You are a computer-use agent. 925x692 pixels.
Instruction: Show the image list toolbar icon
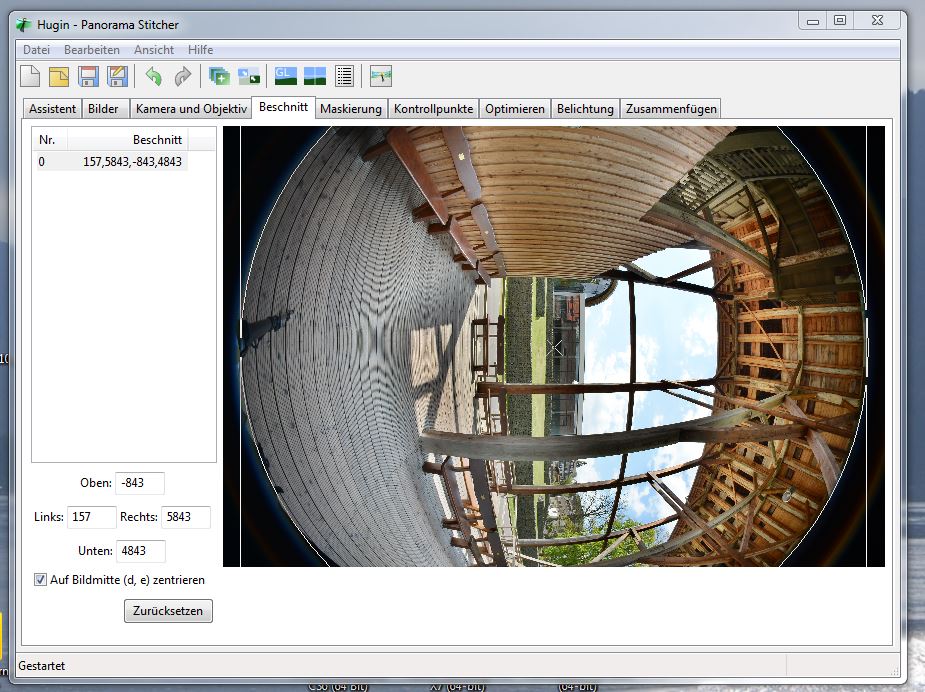tap(345, 76)
